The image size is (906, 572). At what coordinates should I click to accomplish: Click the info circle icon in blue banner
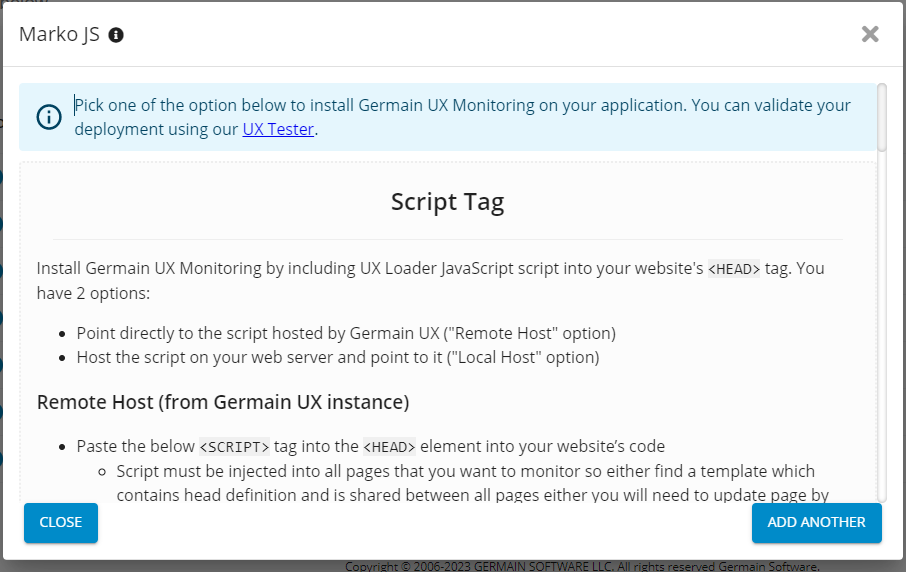(48, 117)
